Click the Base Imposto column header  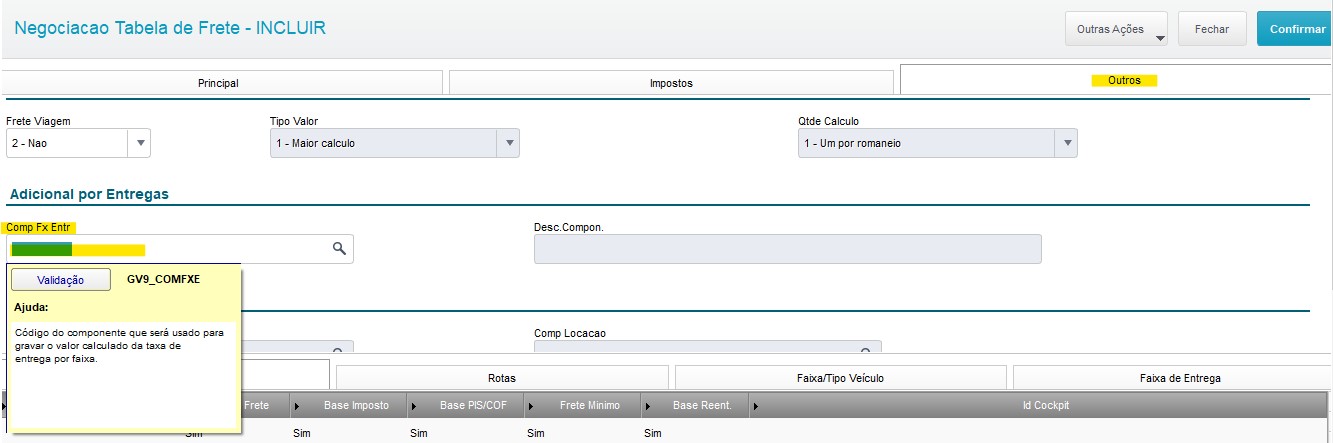350,406
